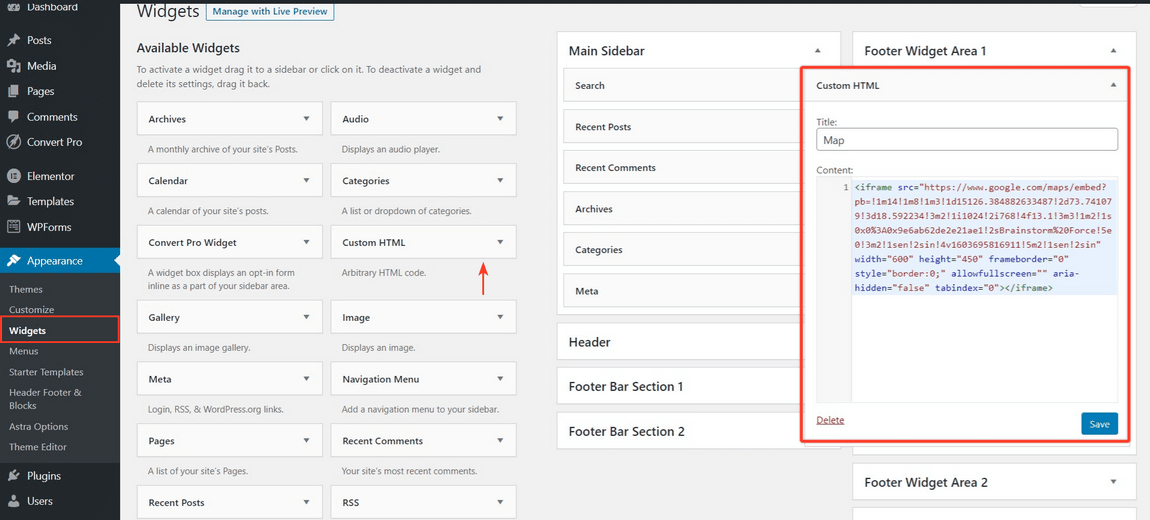Click 'Displays an audio player.' description
The image size is (1150, 520).
pyautogui.click(x=391, y=150)
